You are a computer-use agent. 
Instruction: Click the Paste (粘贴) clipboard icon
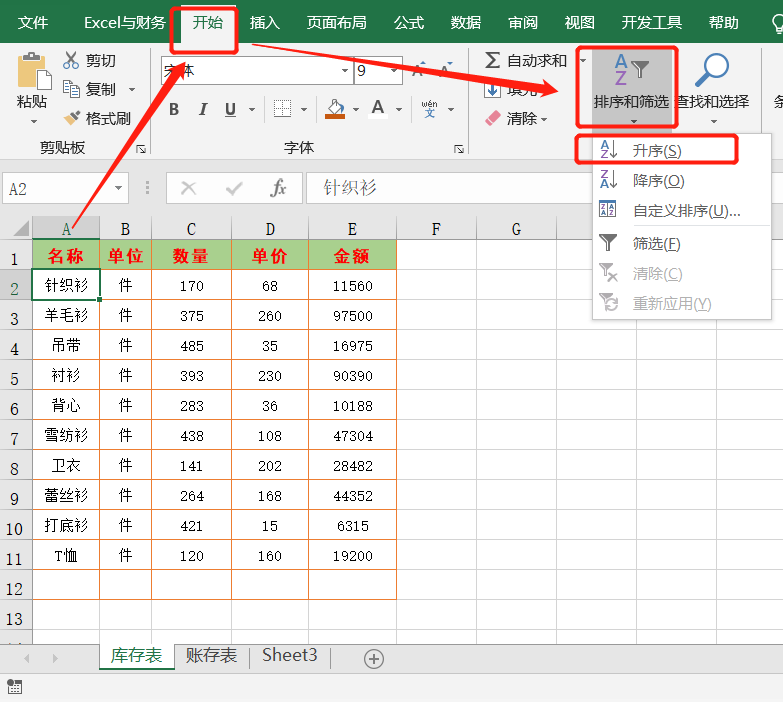pyautogui.click(x=32, y=72)
